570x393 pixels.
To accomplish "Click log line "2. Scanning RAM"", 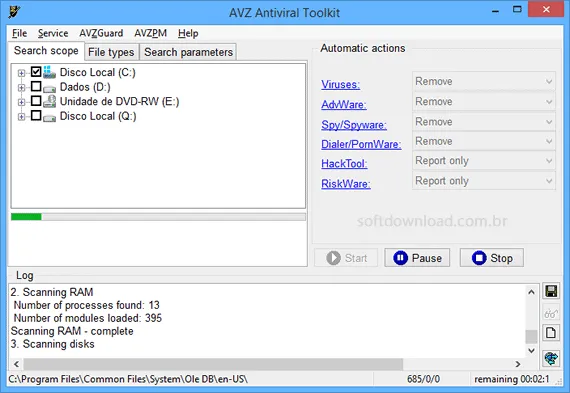I will pos(52,292).
